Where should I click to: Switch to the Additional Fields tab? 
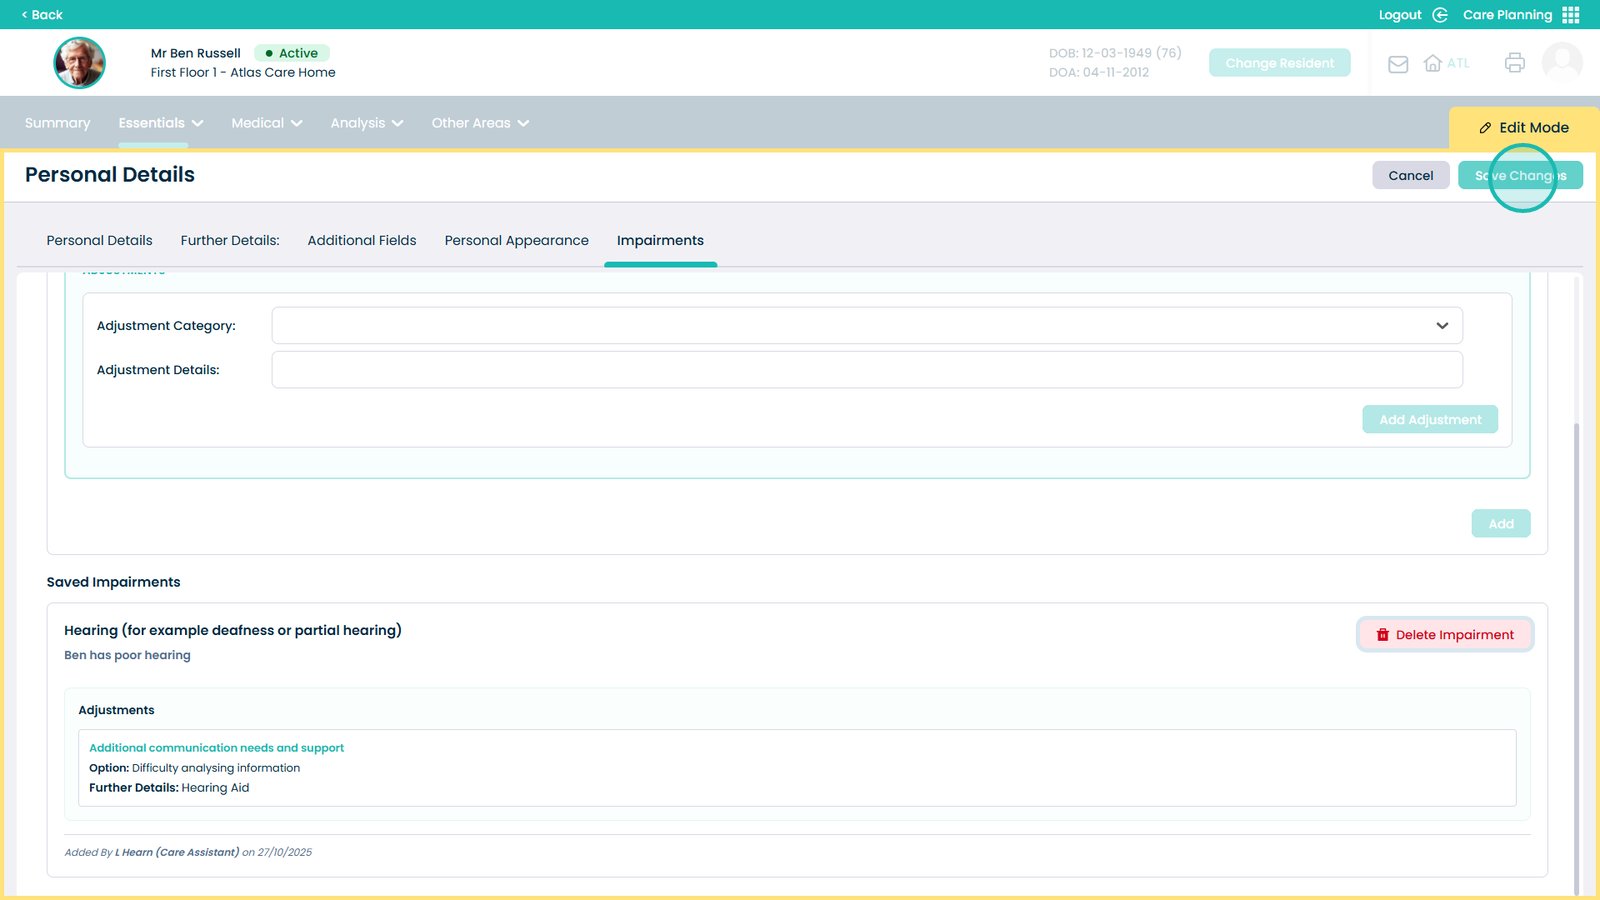pyautogui.click(x=361, y=241)
